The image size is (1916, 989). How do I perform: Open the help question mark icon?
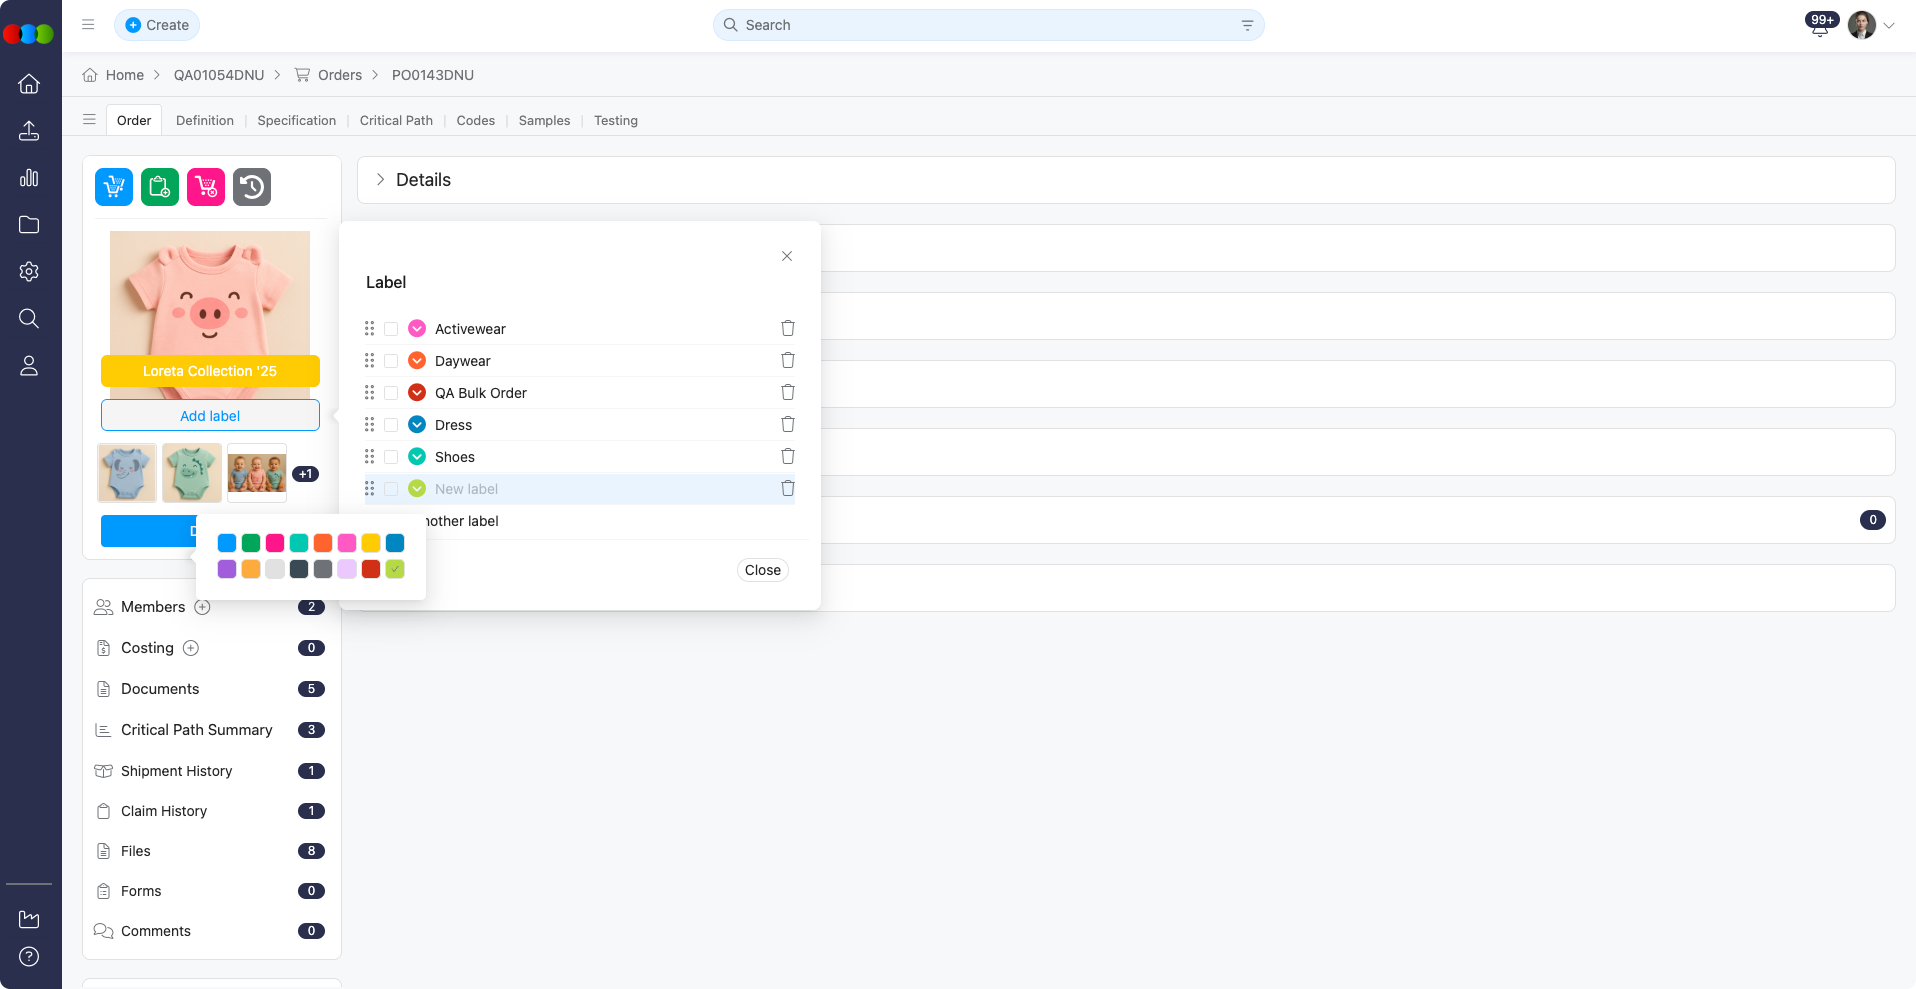coord(29,957)
